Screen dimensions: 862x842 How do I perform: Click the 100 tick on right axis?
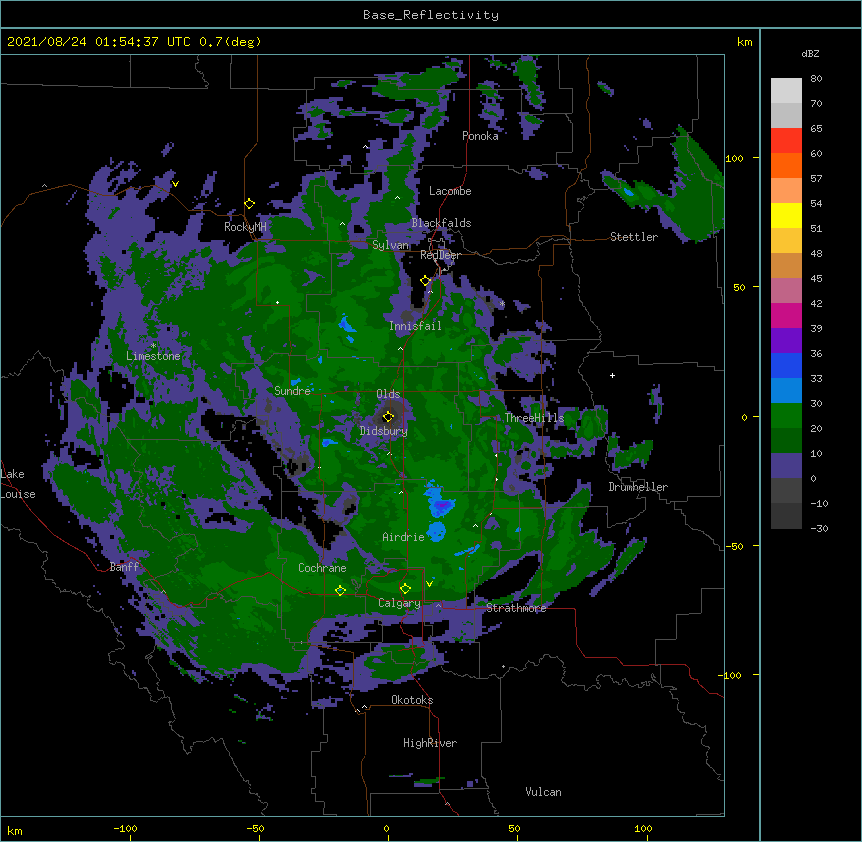(x=734, y=158)
